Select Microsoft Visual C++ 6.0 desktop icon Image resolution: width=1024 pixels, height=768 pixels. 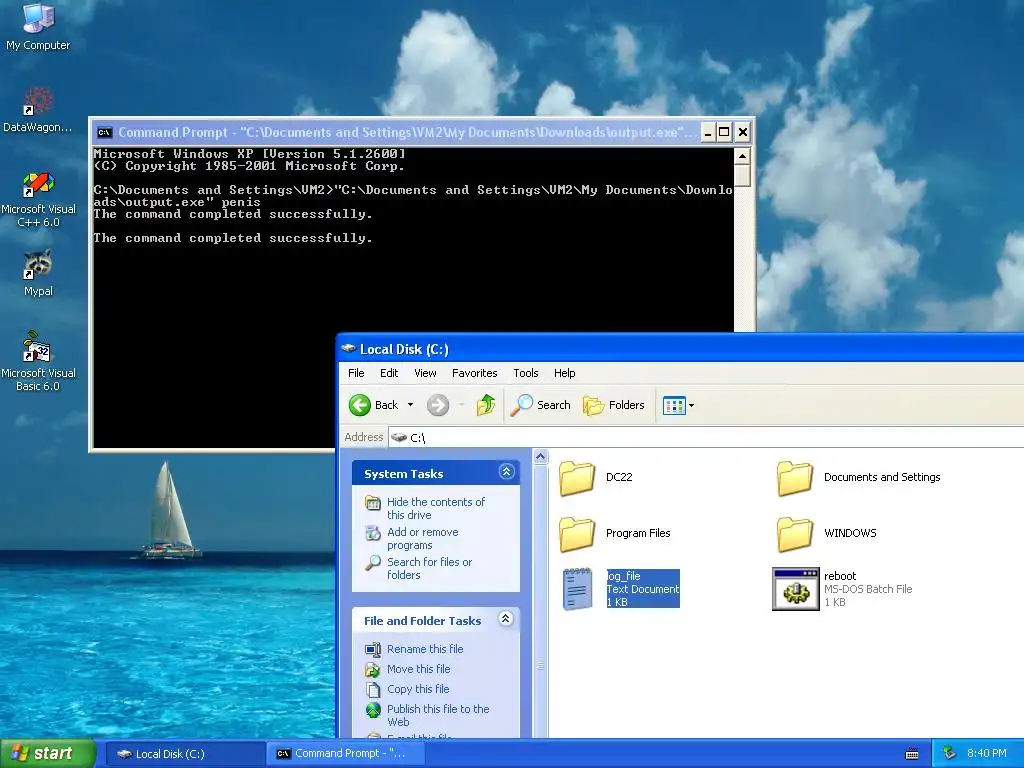[x=38, y=199]
